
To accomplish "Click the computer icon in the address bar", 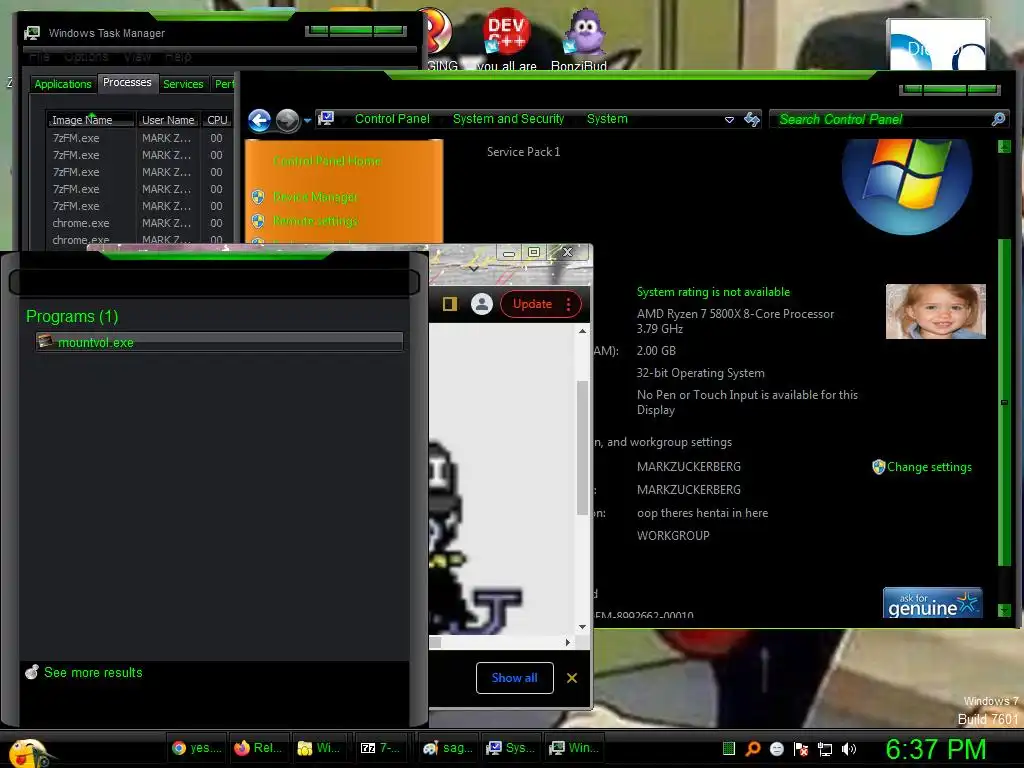I will (x=326, y=119).
